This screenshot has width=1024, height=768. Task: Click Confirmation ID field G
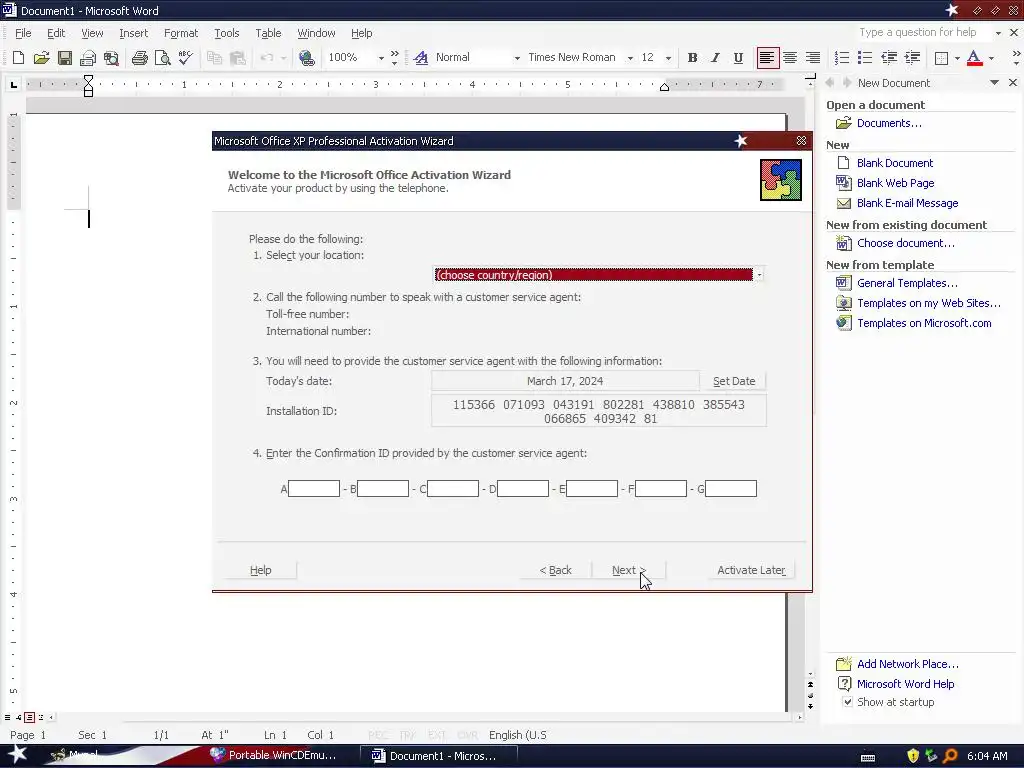coord(731,488)
